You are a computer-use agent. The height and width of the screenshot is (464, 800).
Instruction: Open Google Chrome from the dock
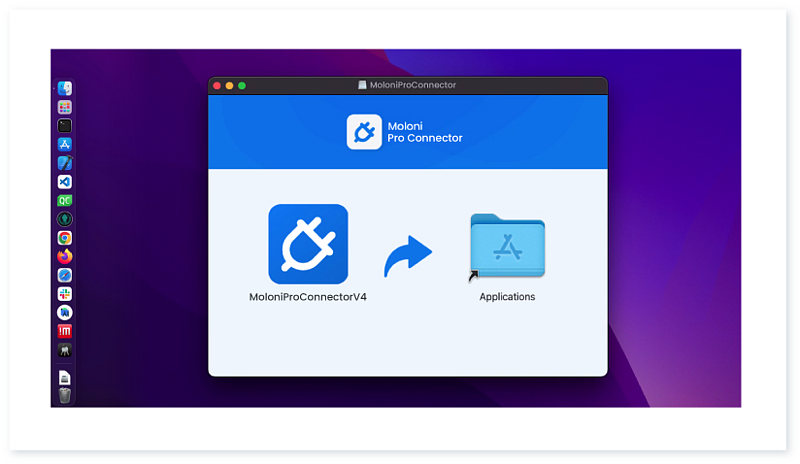coord(65,238)
